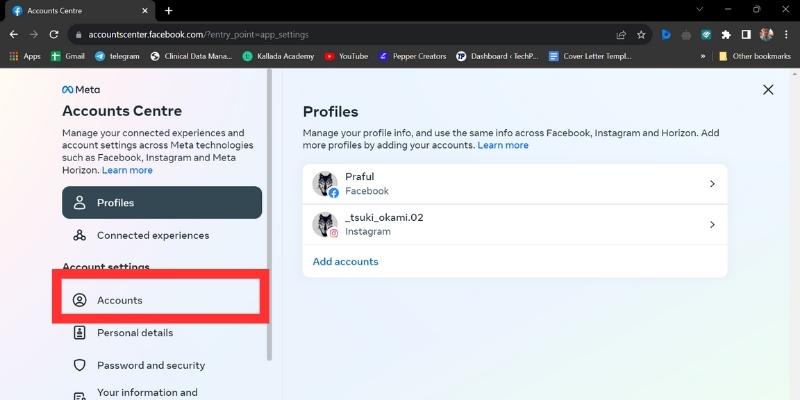Click the Profiles person icon
The image size is (800, 400).
80,203
